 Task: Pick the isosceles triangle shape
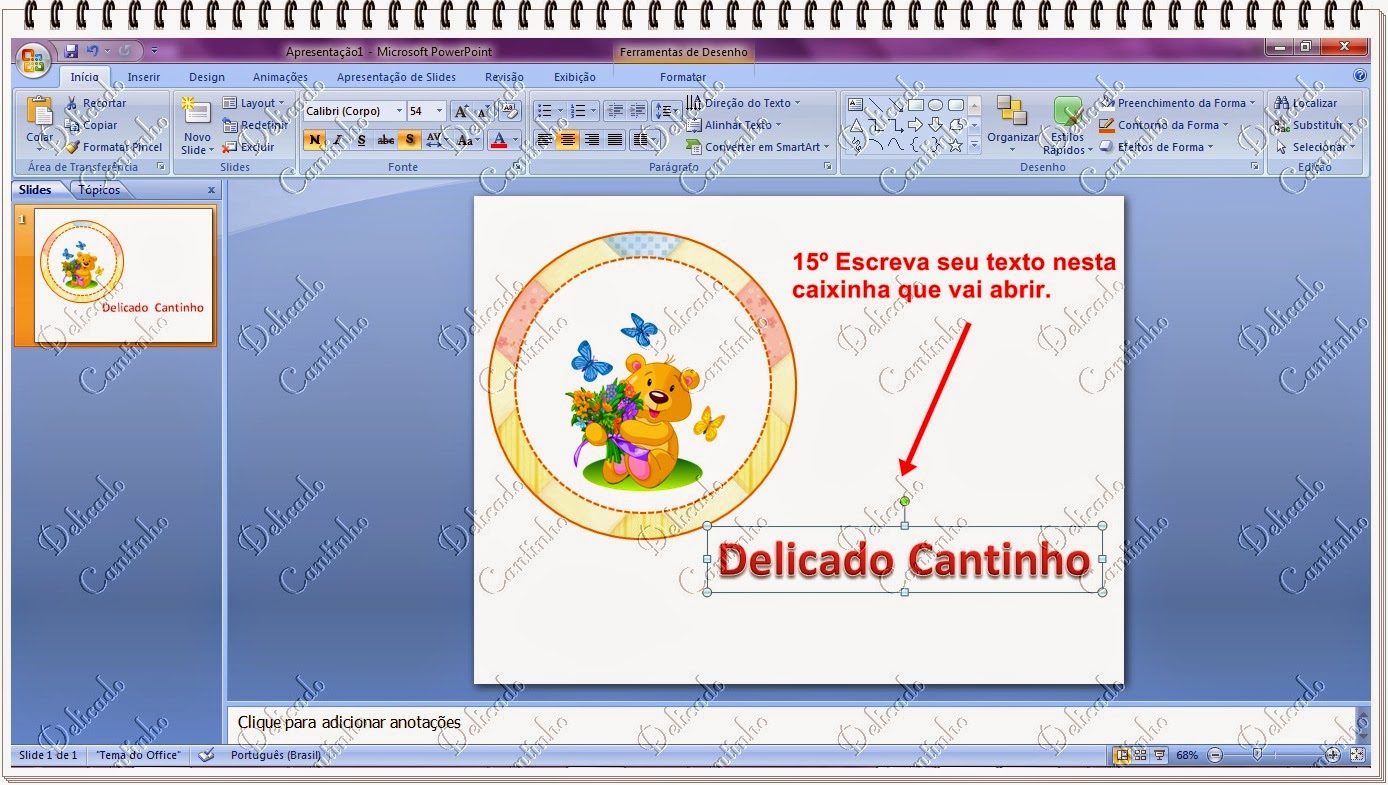(x=855, y=125)
